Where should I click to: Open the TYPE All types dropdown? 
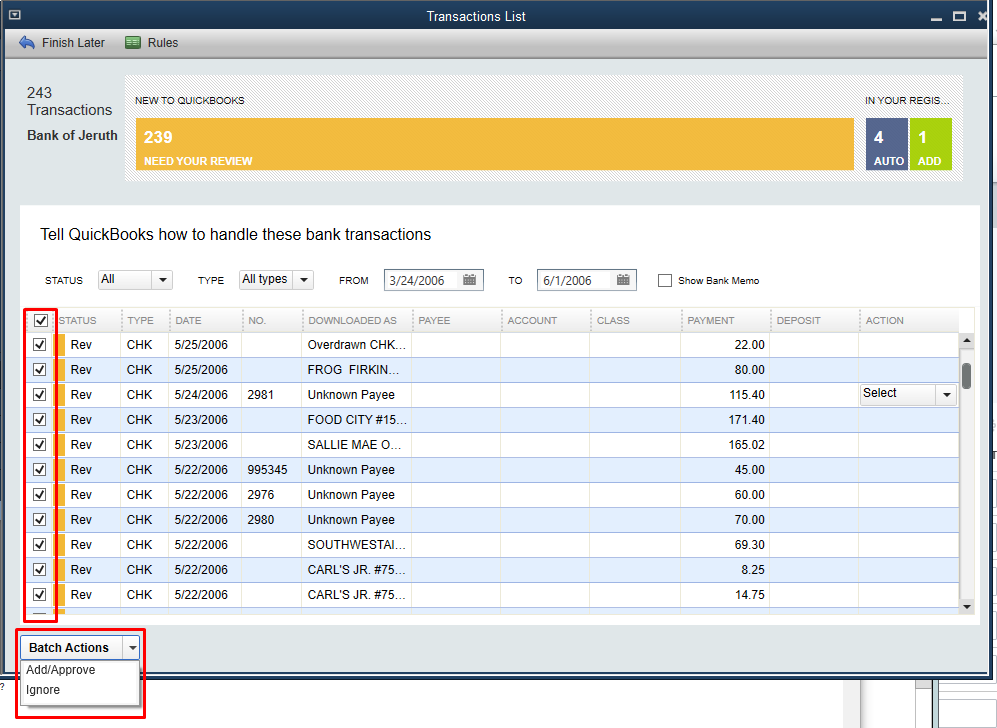click(277, 280)
